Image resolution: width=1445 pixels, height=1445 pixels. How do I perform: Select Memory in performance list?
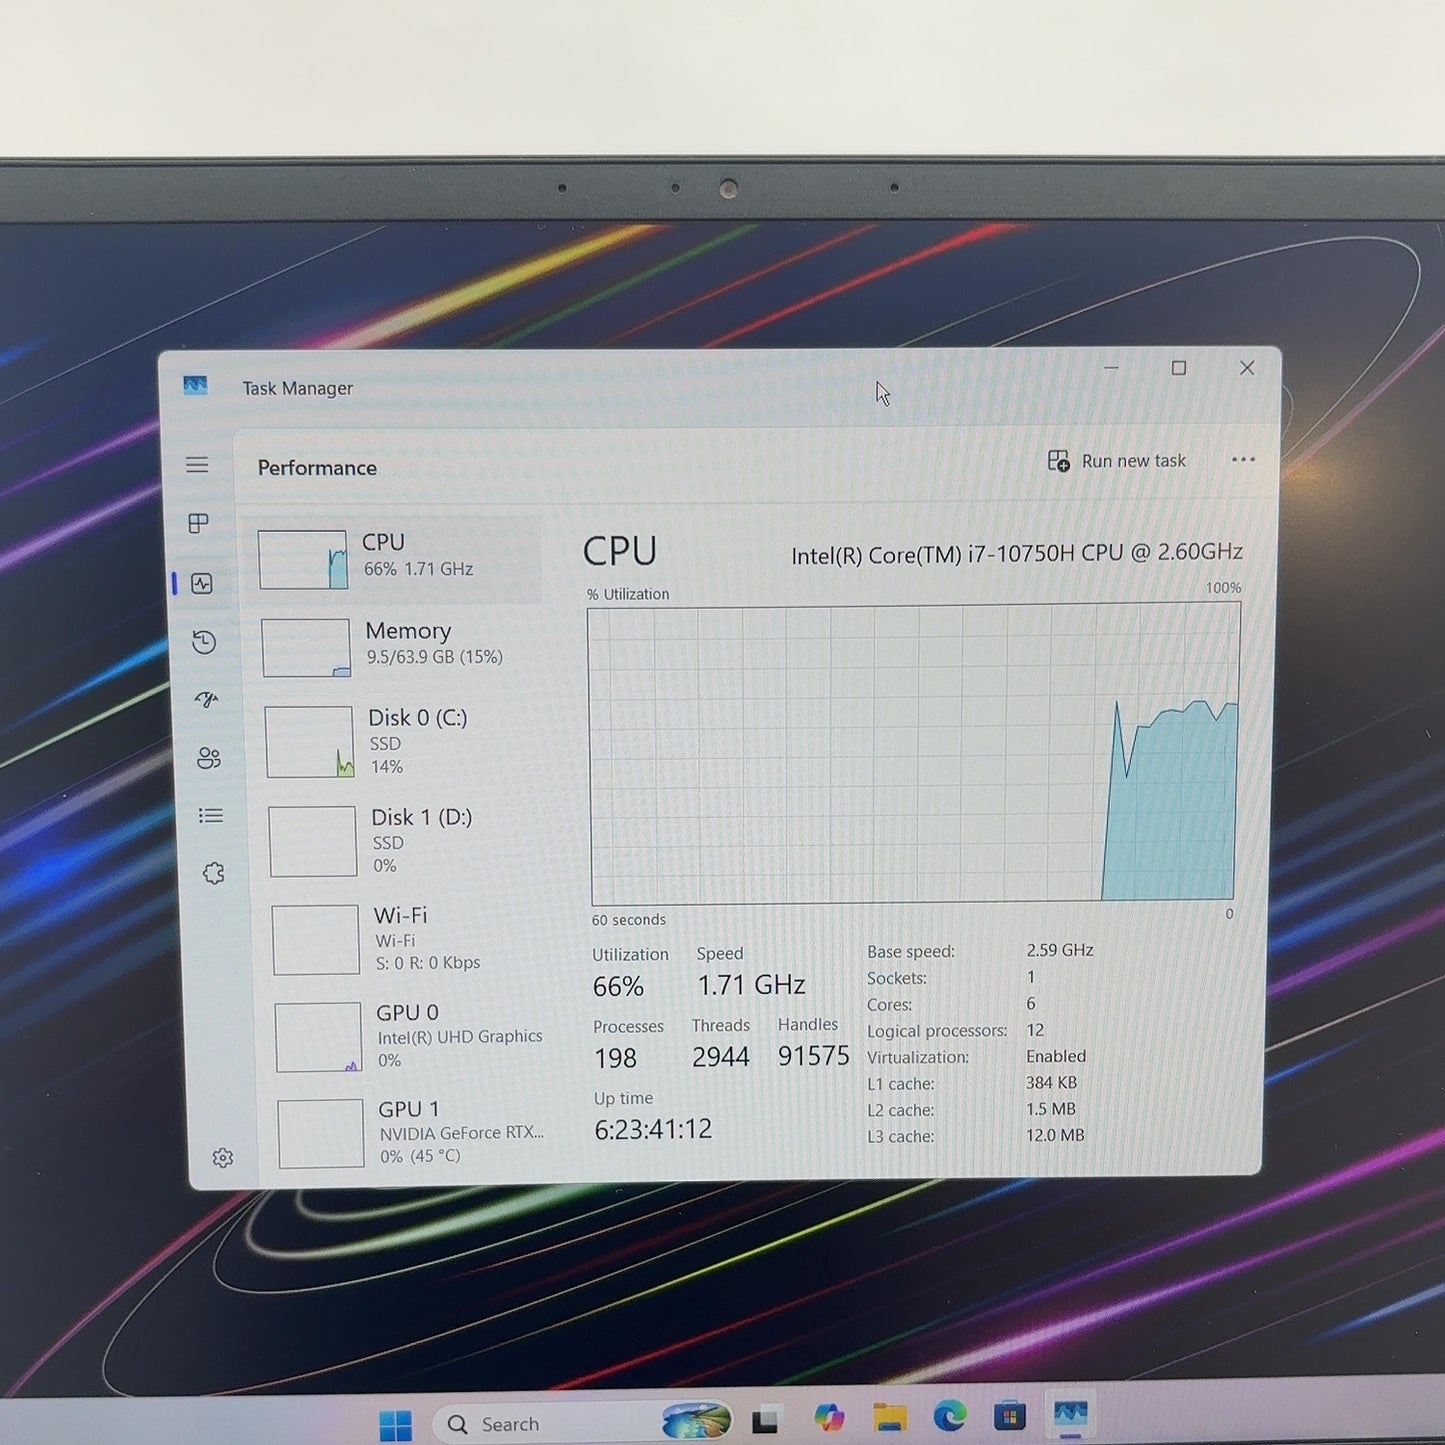pos(400,646)
